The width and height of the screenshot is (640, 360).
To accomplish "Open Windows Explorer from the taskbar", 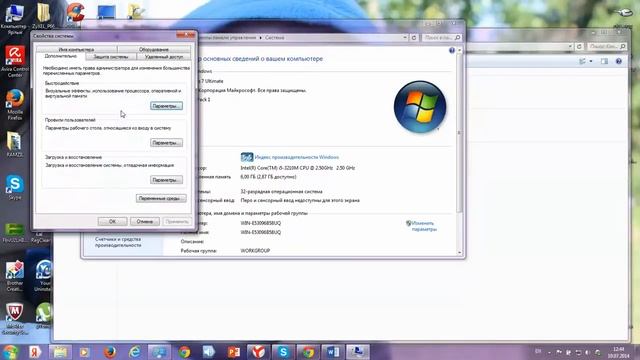I will (x=60, y=352).
